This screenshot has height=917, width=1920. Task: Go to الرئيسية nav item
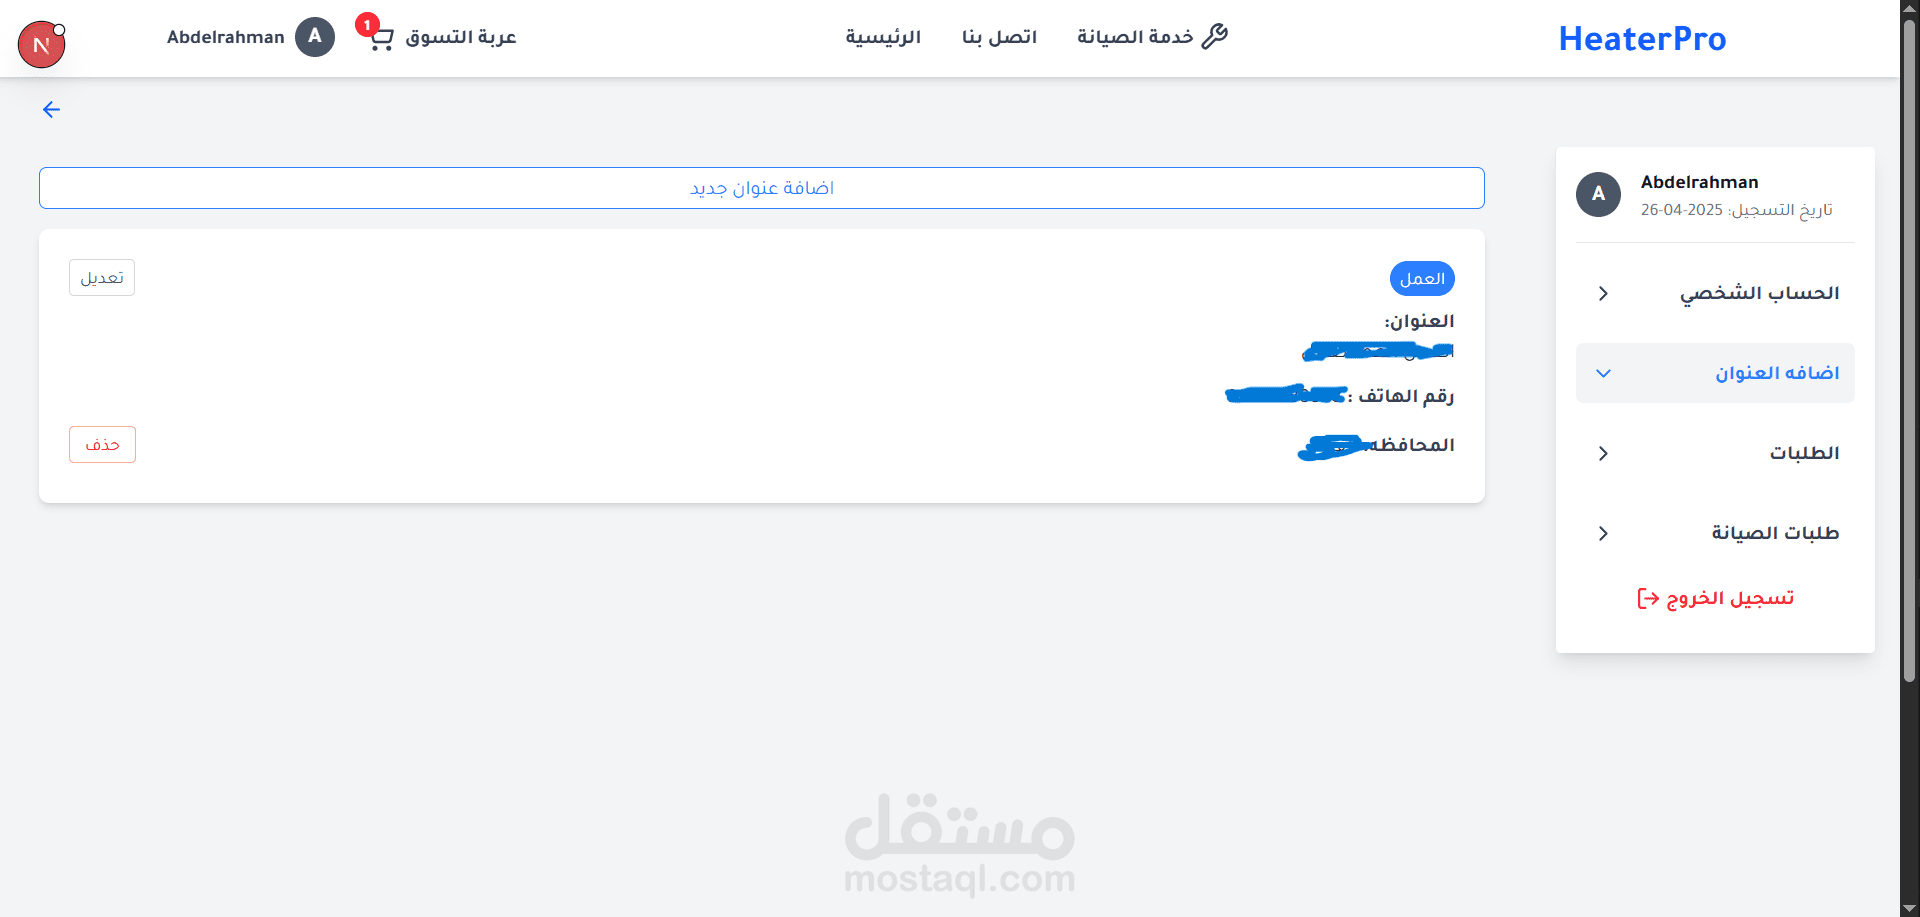[x=883, y=37]
